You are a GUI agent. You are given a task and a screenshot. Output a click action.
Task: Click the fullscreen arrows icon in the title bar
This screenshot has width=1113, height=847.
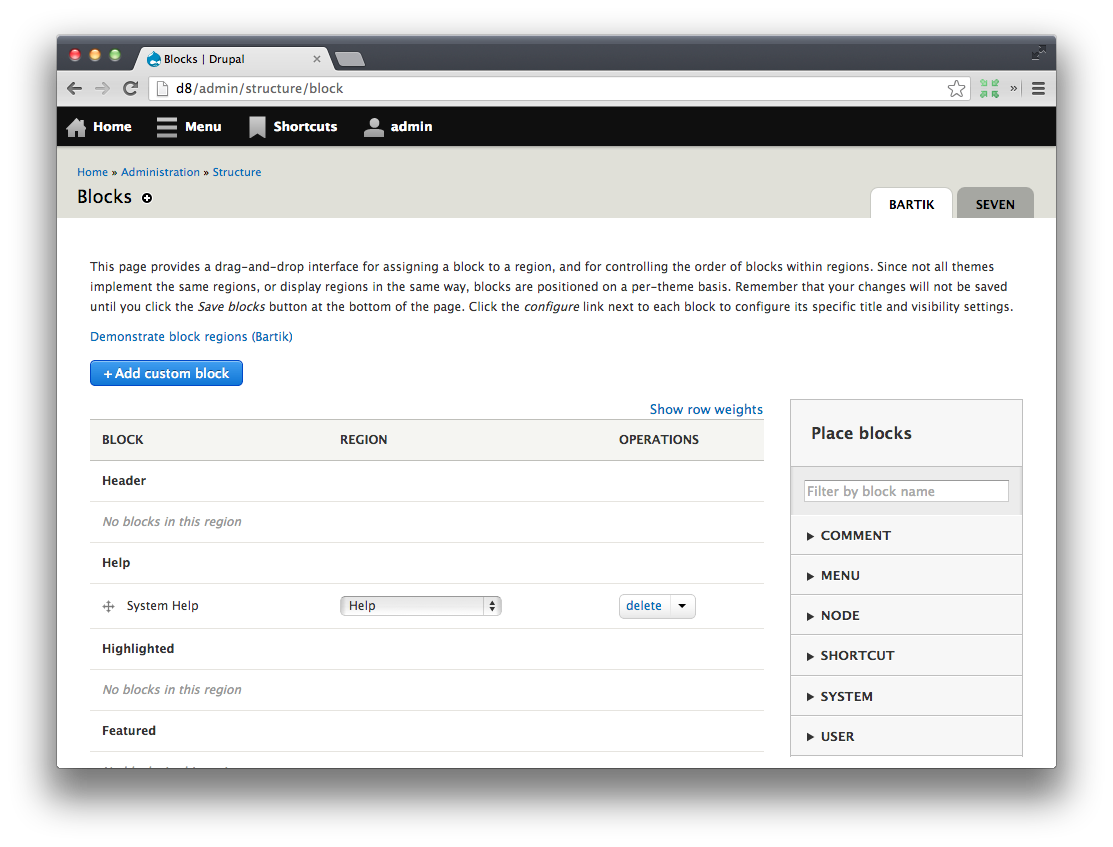(x=1038, y=53)
